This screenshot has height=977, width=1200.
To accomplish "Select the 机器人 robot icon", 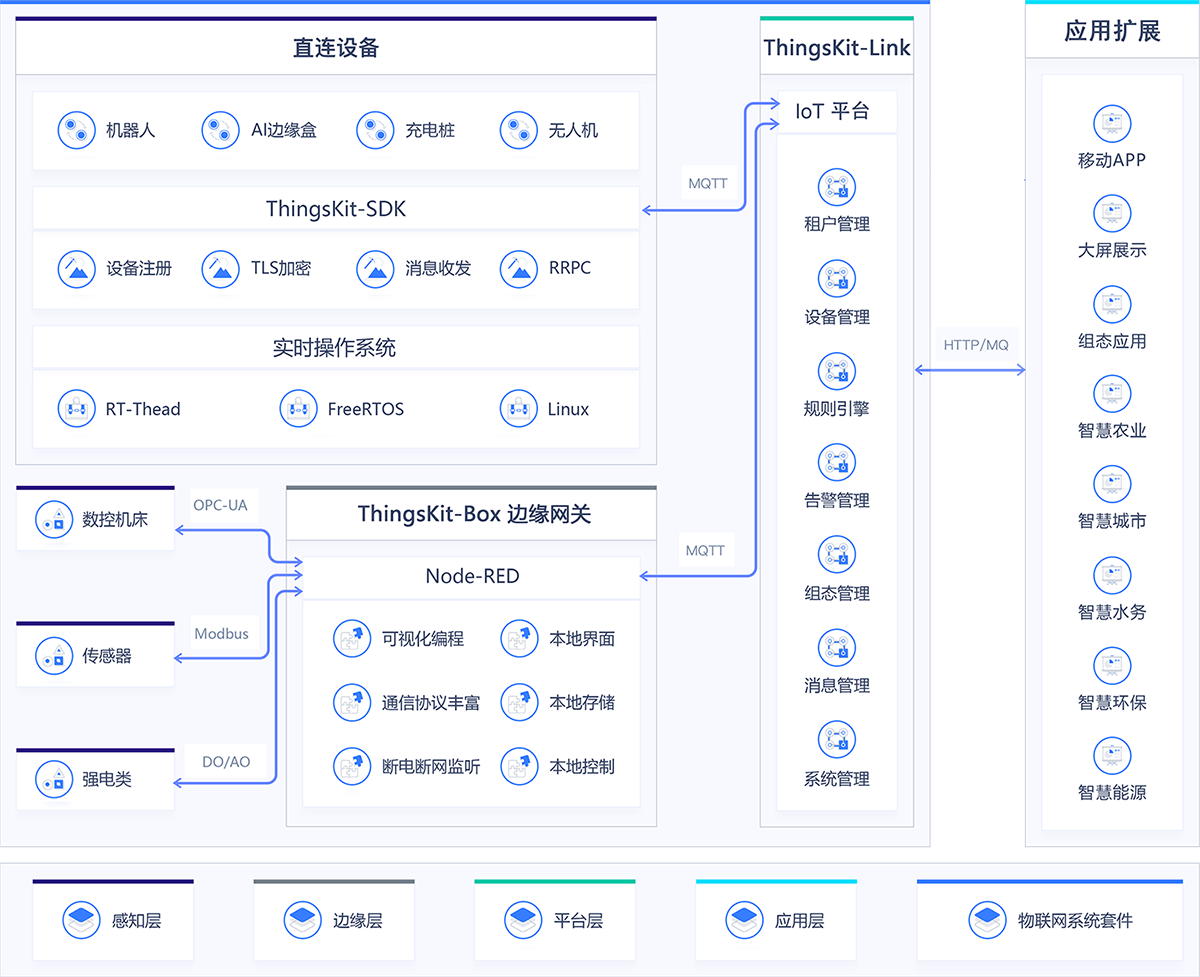I will [x=77, y=130].
